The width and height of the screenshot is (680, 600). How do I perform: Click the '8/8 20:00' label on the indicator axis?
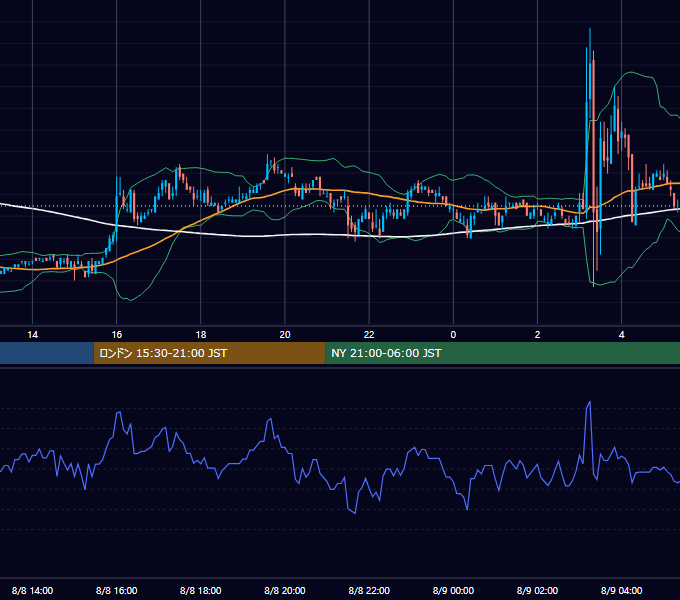[285, 590]
